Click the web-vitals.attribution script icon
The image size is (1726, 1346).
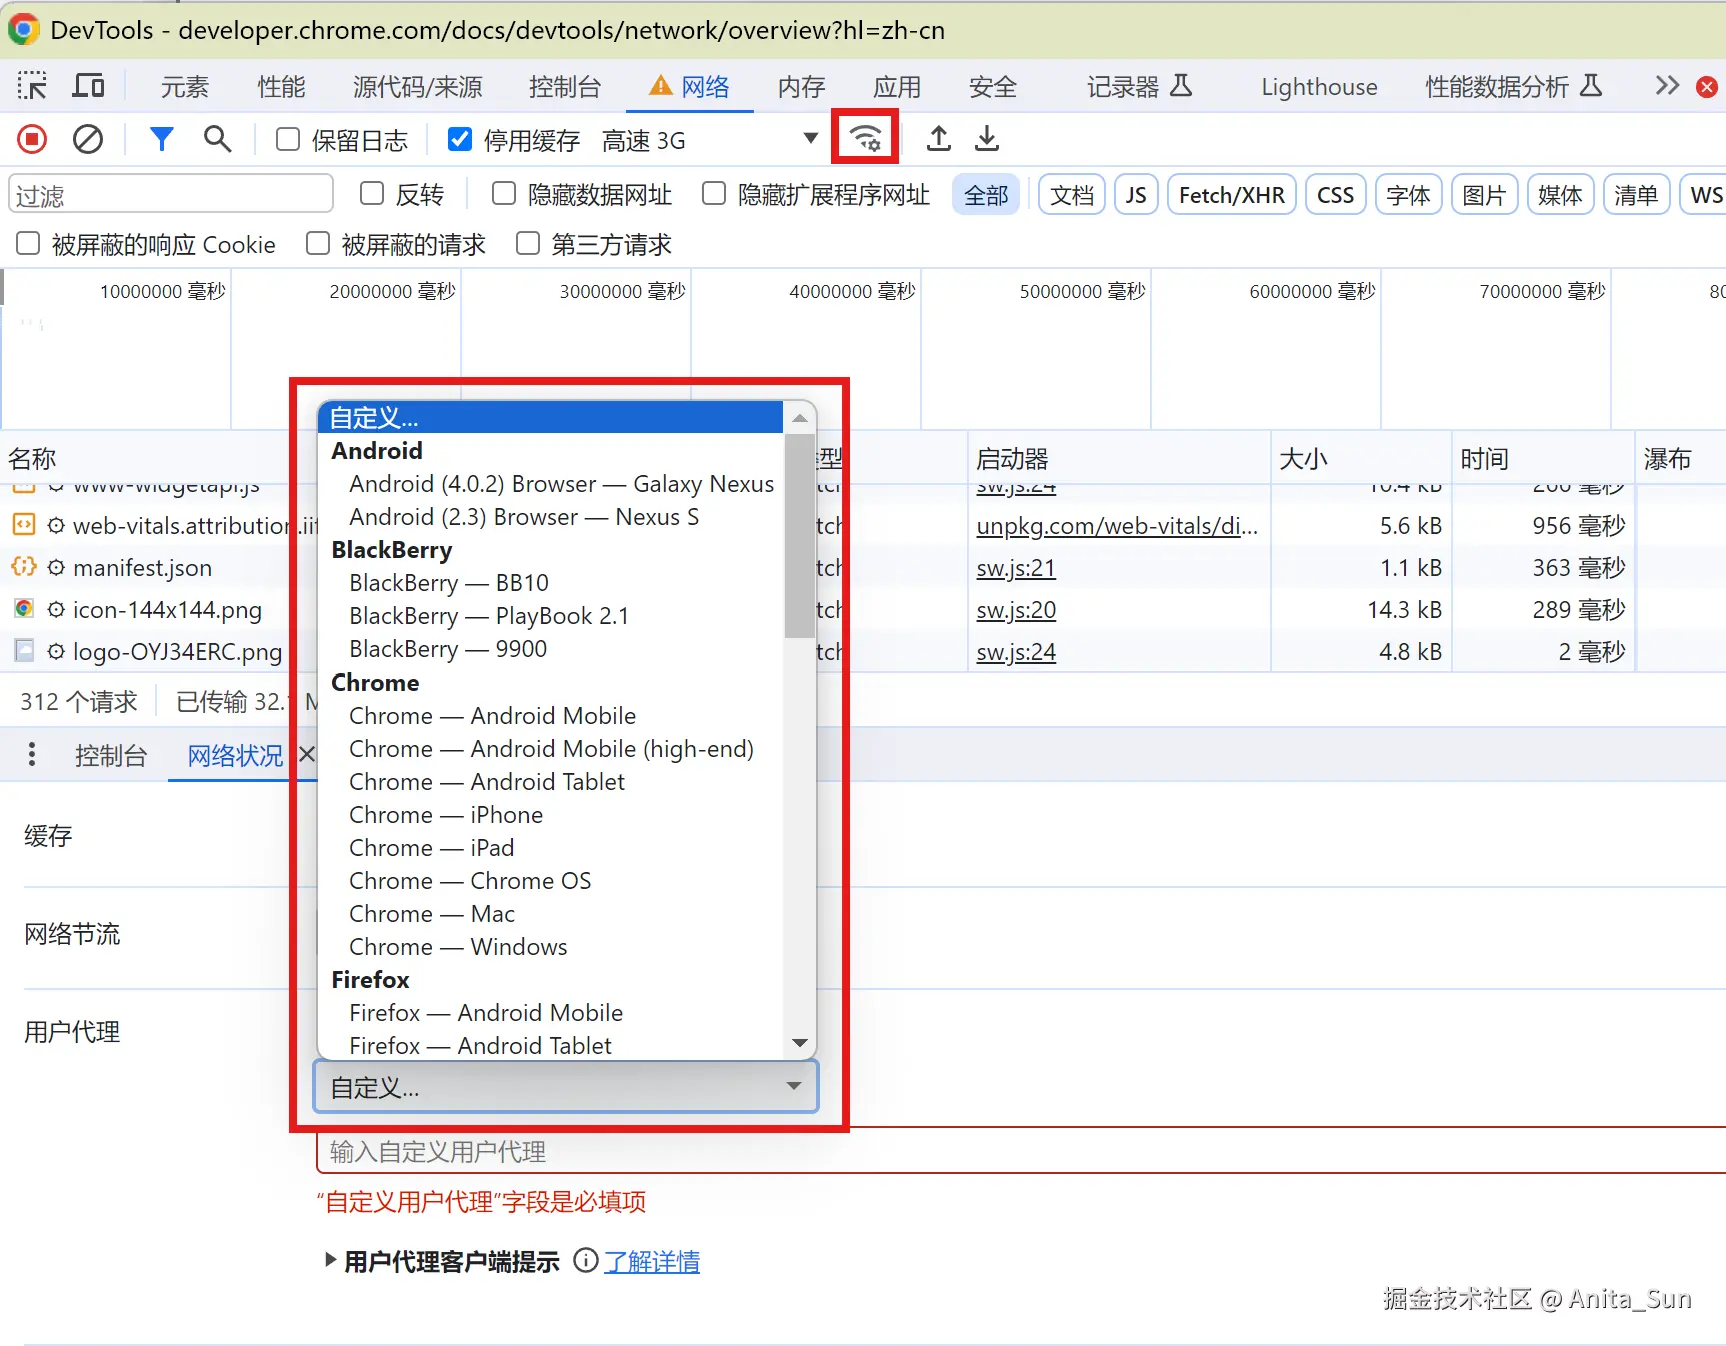23,525
